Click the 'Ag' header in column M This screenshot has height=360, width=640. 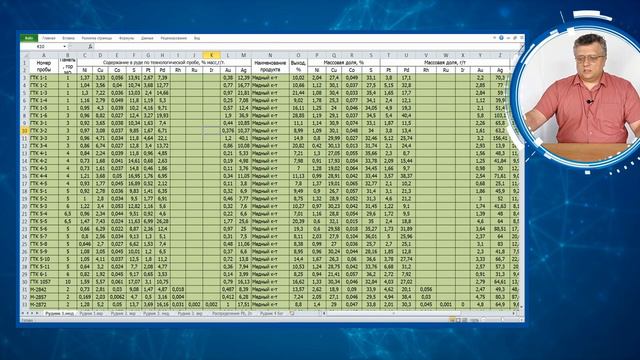point(244,70)
